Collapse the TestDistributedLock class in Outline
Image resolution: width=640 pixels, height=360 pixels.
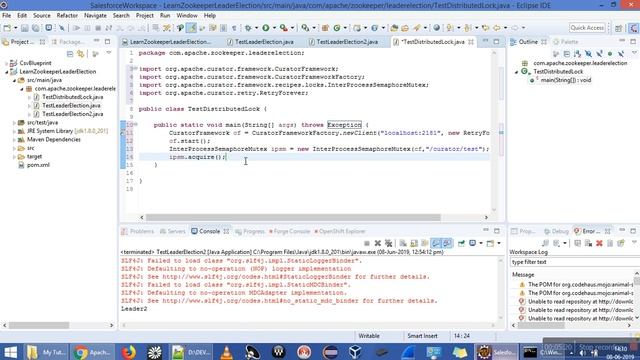pyautogui.click(x=516, y=72)
